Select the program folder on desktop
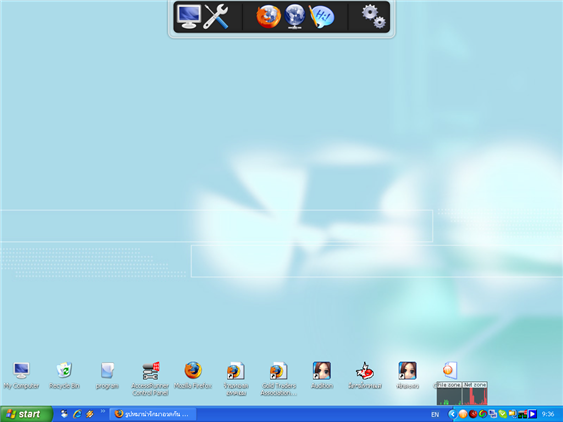The height and width of the screenshot is (422, 563). (107, 376)
